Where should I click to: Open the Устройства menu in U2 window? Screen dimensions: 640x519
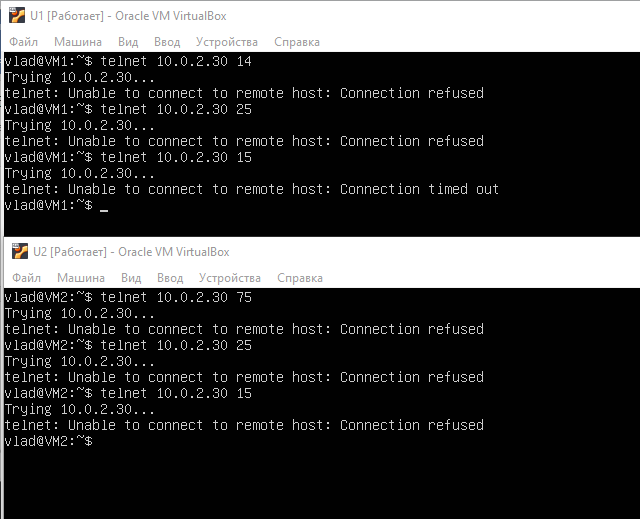tap(230, 278)
